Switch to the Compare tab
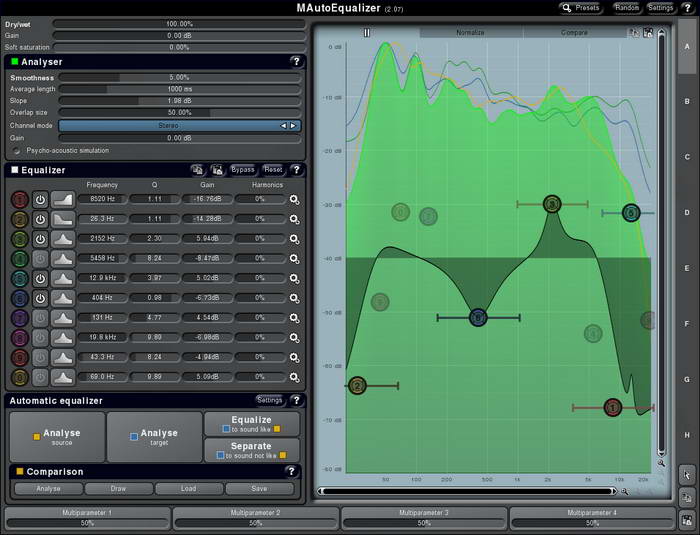 [x=574, y=32]
